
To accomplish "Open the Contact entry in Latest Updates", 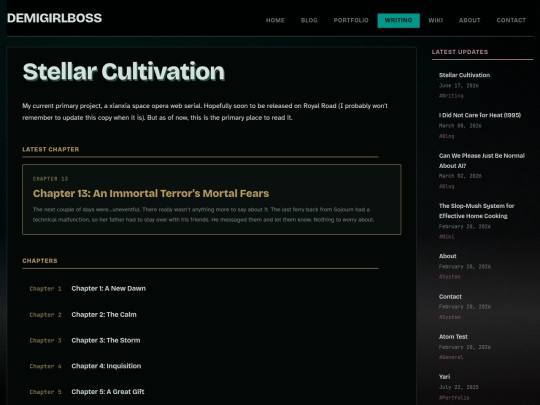I will (450, 297).
